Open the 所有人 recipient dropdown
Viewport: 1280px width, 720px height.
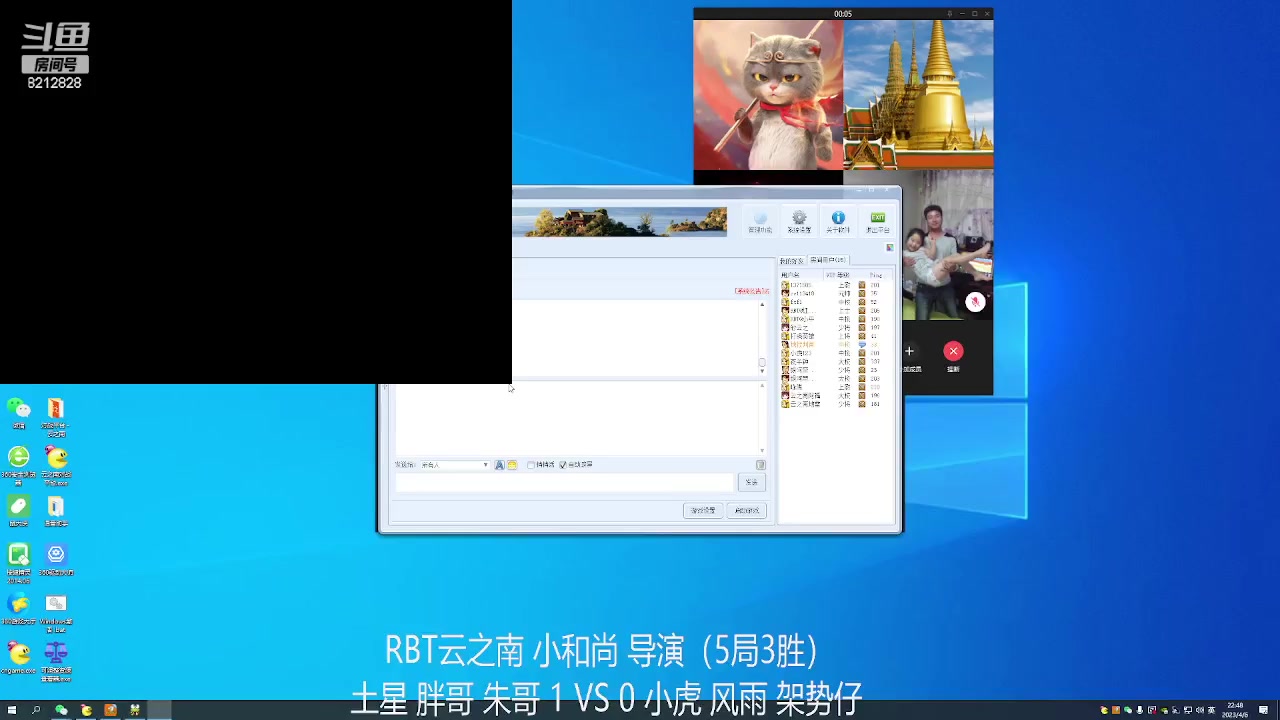click(x=486, y=464)
